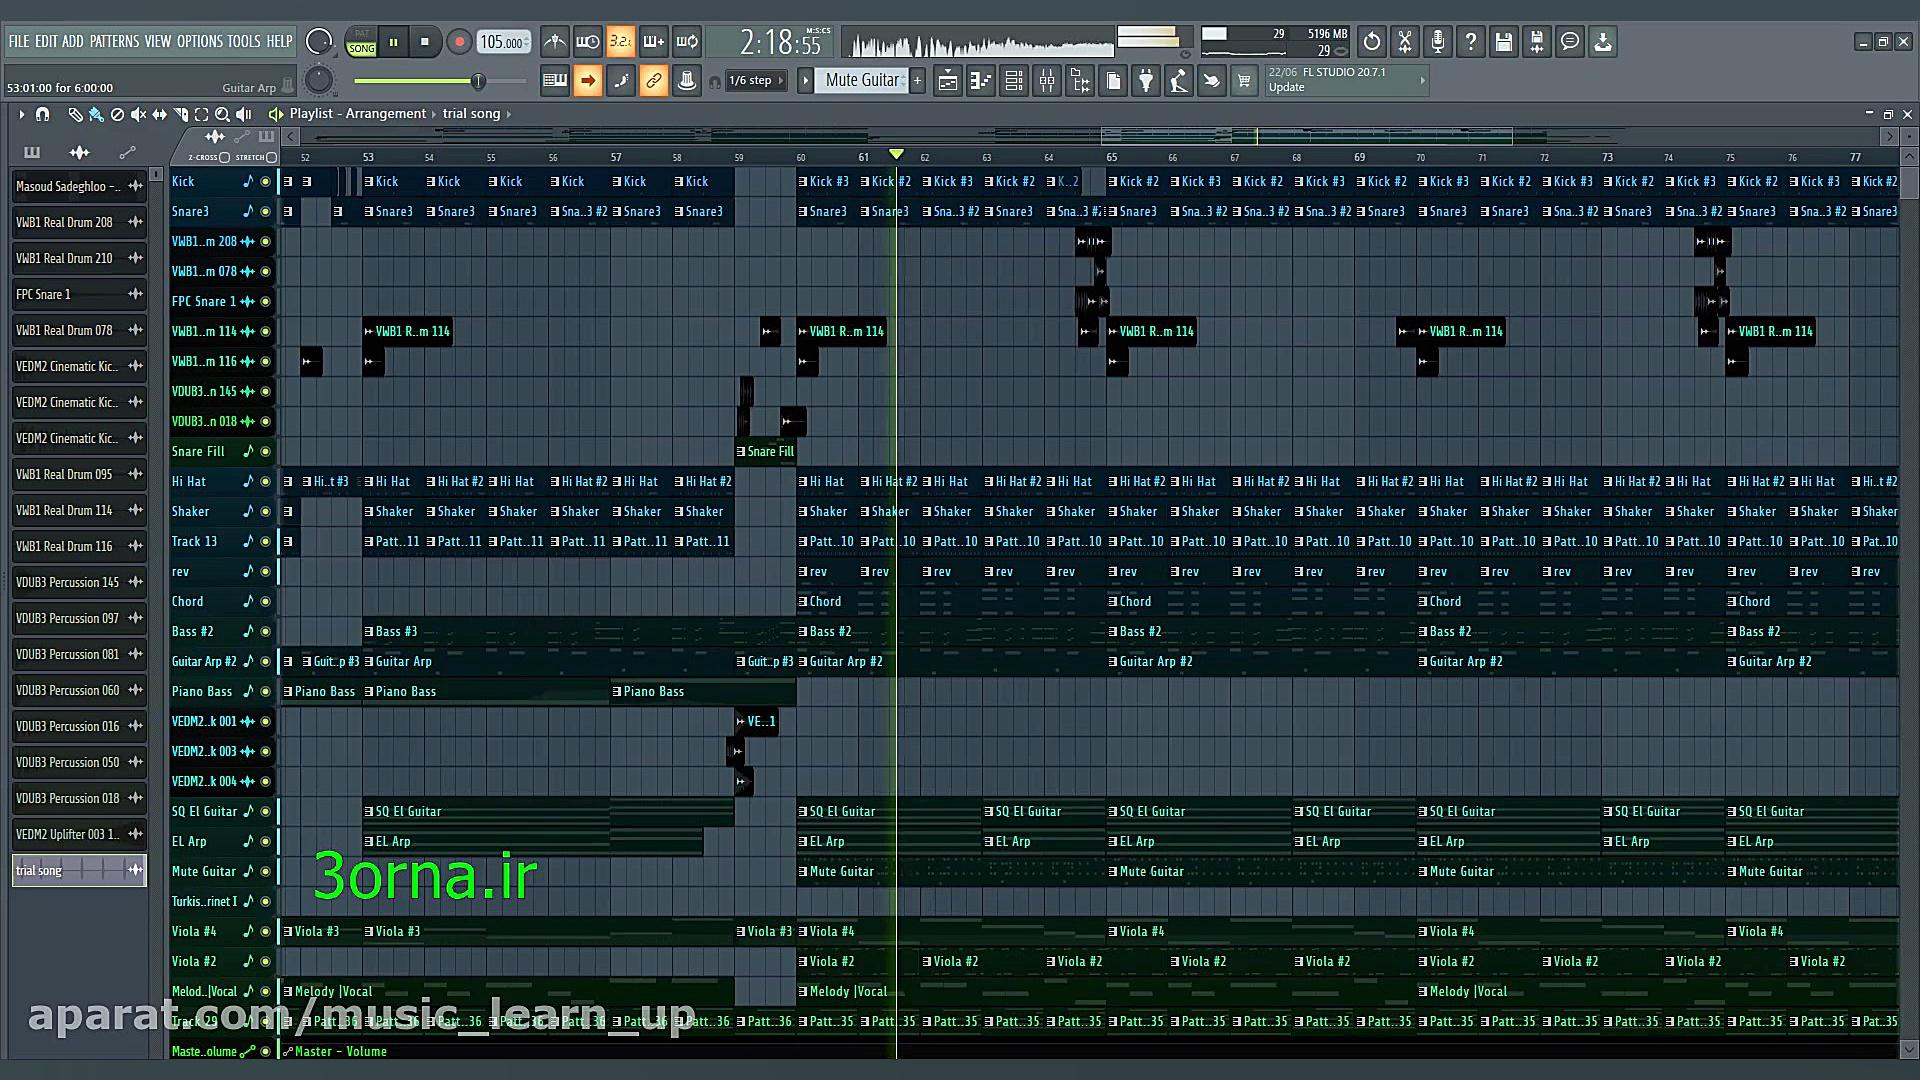The image size is (1920, 1080).
Task: Open the Channel rack icon
Action: [x=1014, y=81]
